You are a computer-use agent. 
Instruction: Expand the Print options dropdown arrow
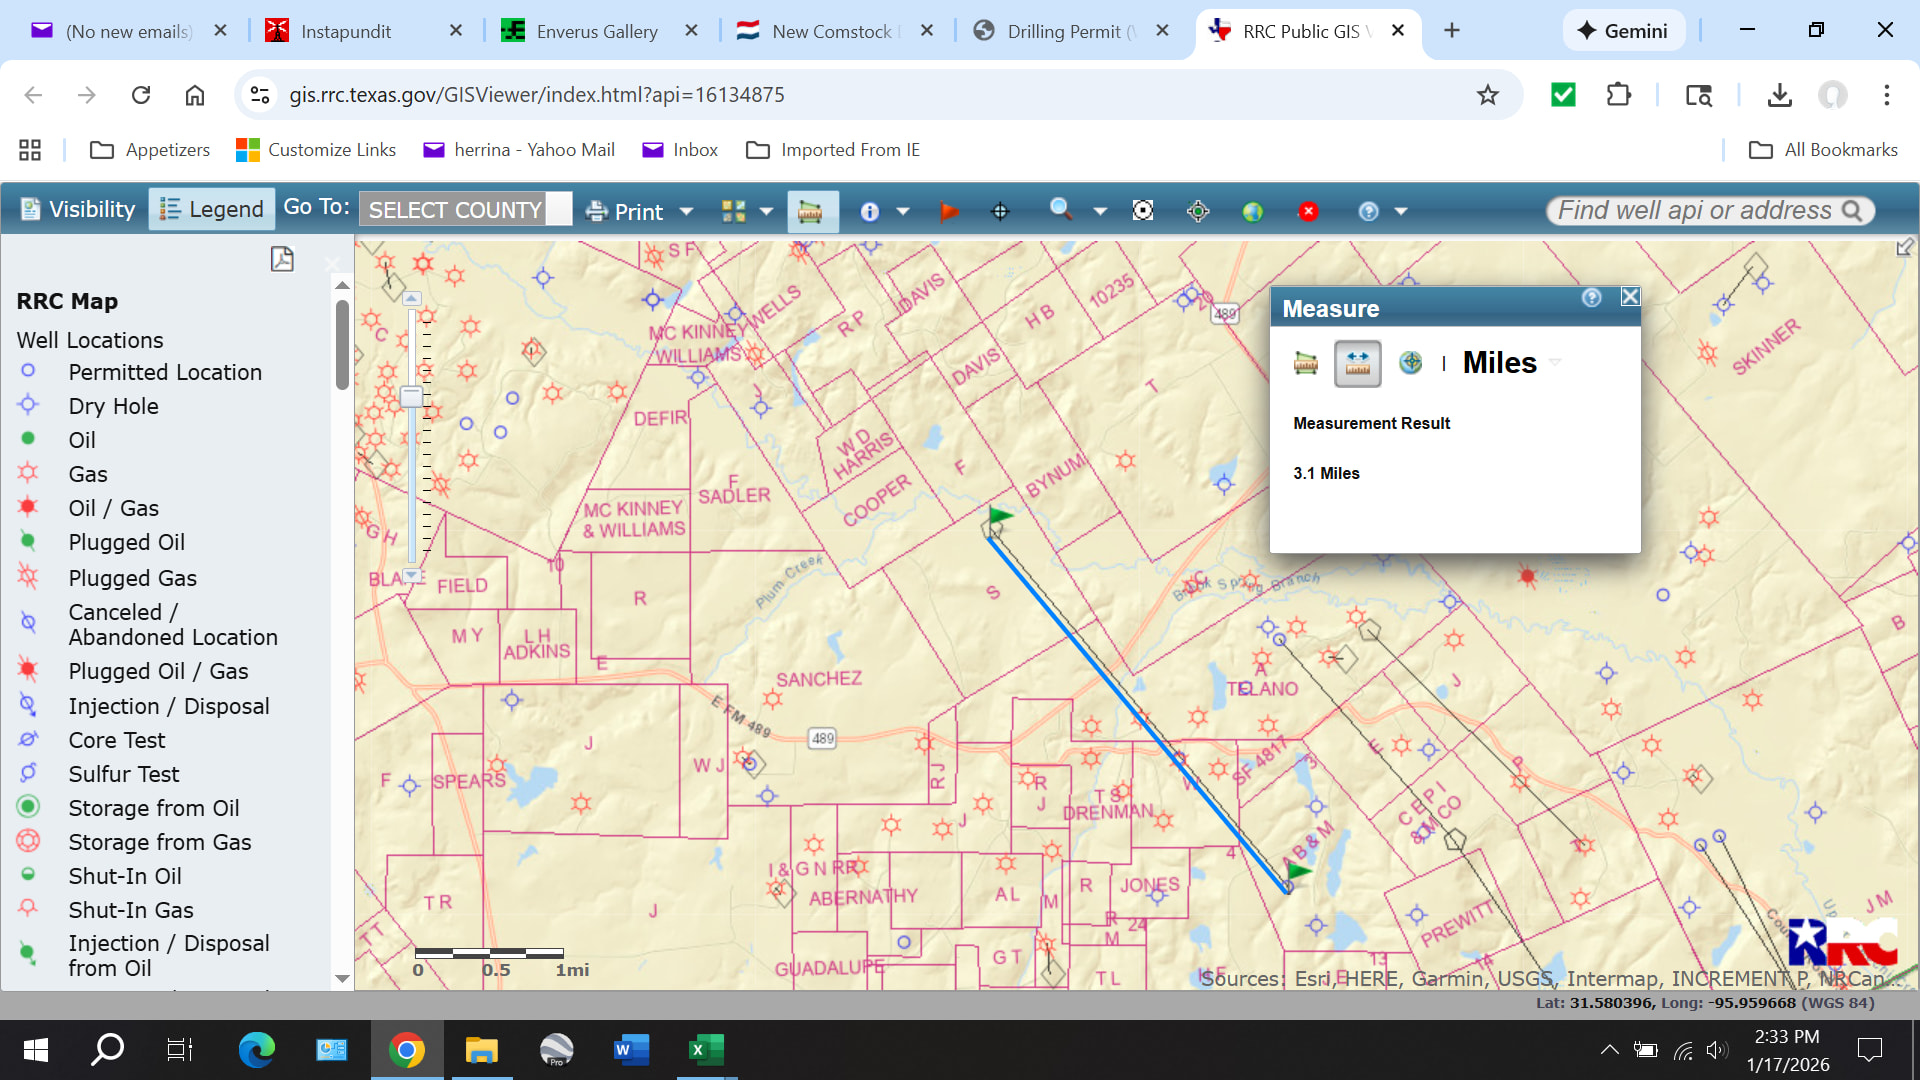coord(686,211)
